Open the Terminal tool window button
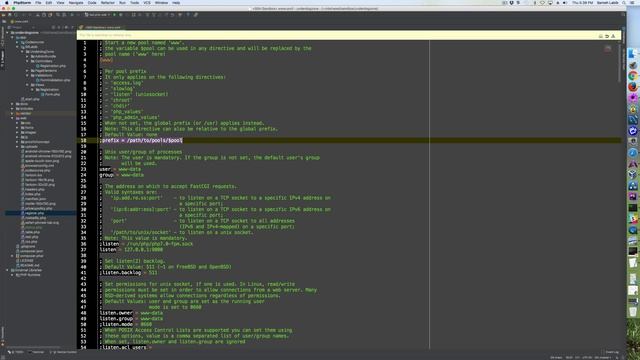This screenshot has width=640, height=360. point(37,352)
